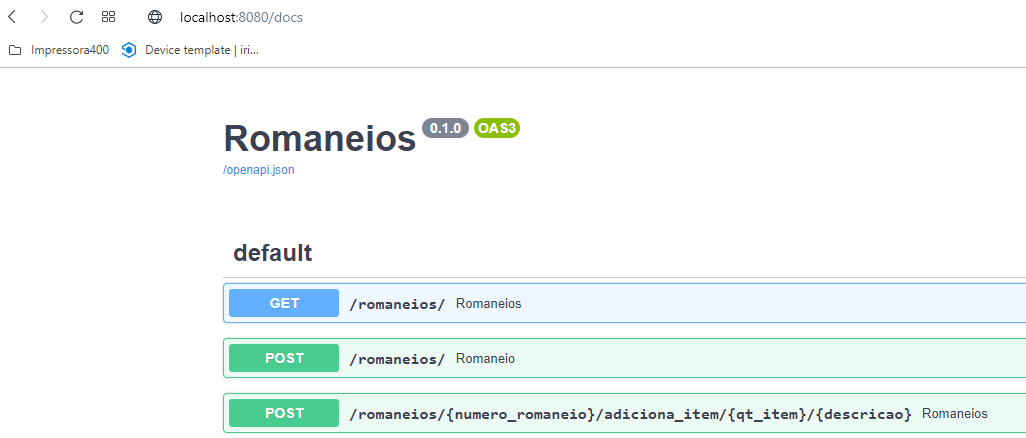Open the Device template bookmark
This screenshot has width=1026, height=438.
[x=190, y=50]
